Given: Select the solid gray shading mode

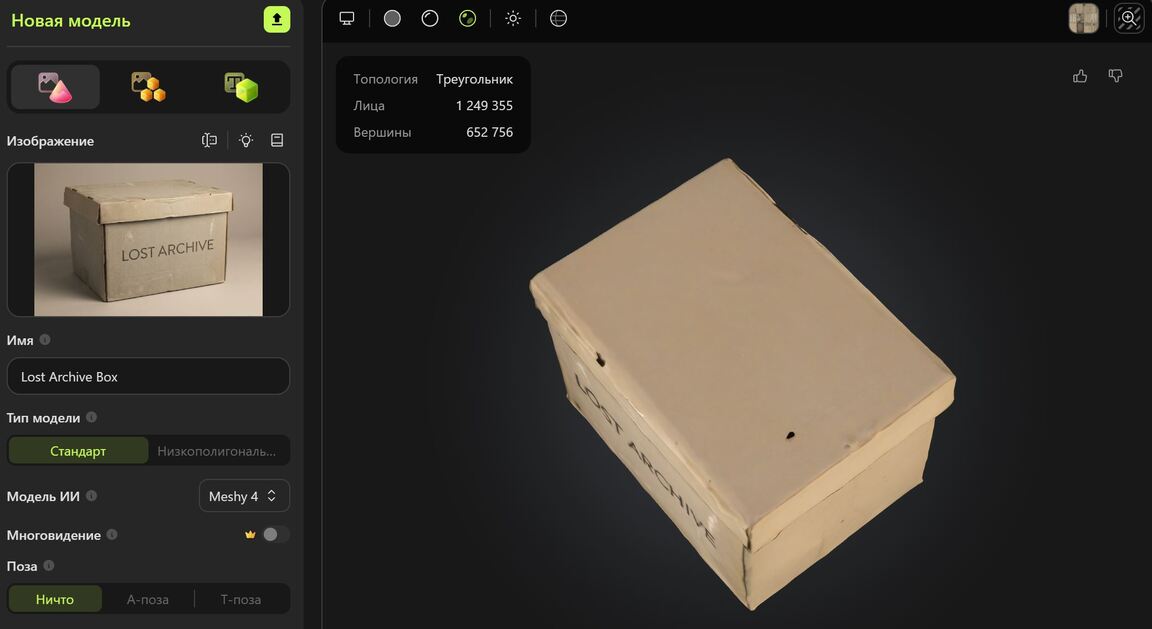Looking at the screenshot, I should point(392,18).
